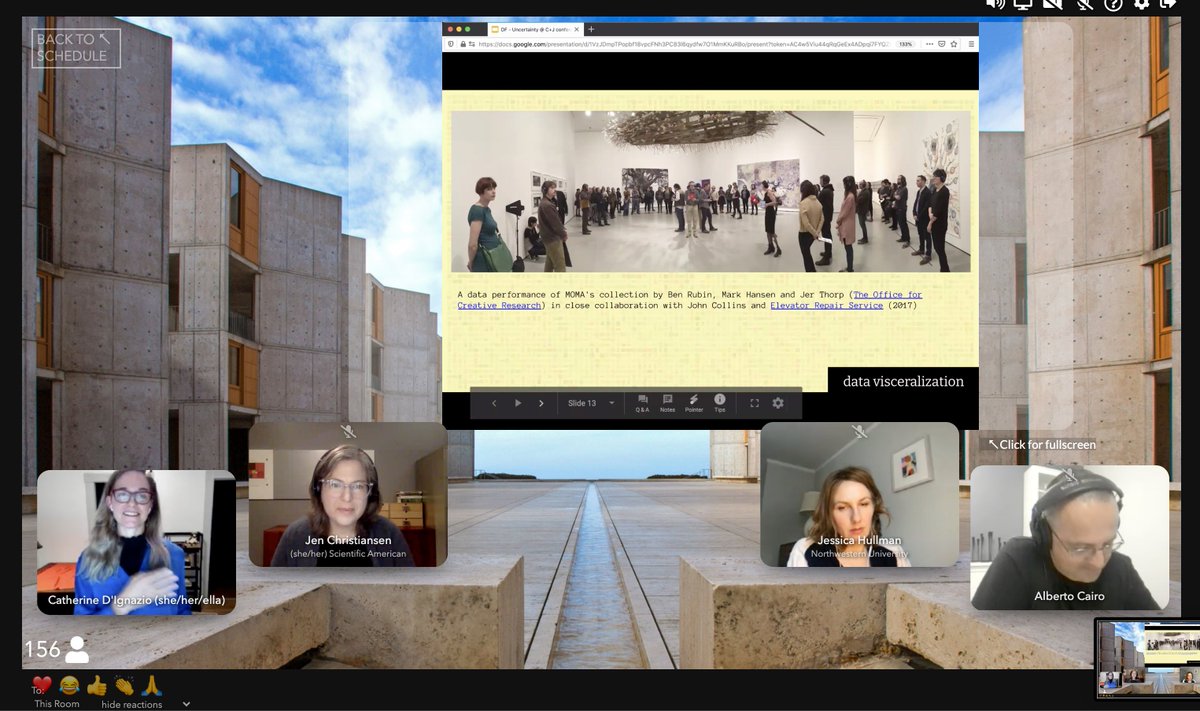Click the 133% zoom level badge
The image size is (1200, 711).
coord(905,44)
